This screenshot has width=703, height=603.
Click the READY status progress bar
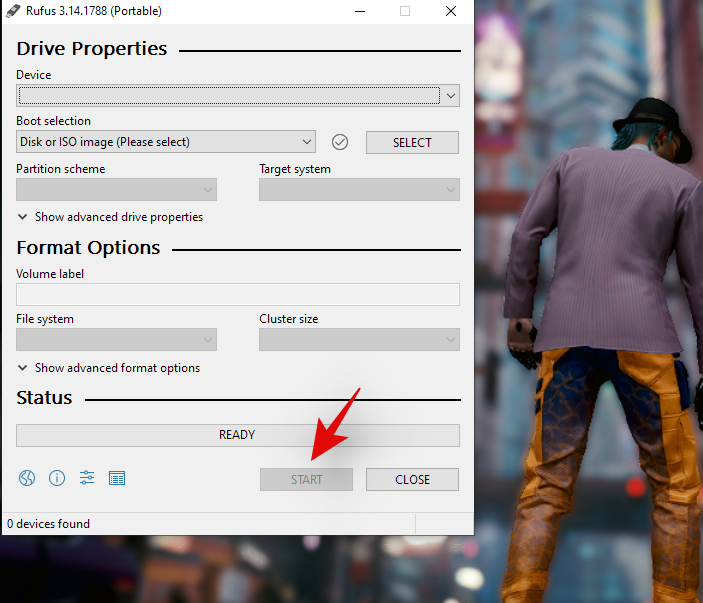click(x=238, y=435)
